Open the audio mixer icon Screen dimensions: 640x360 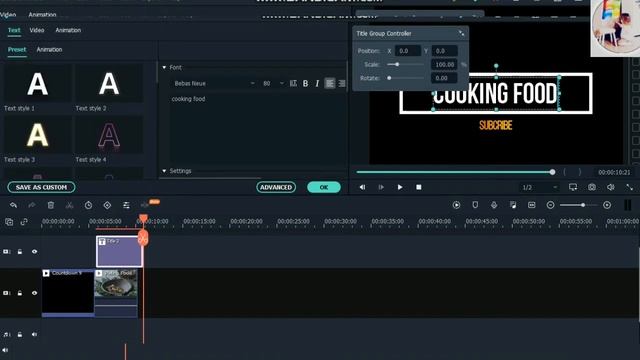tap(513, 205)
